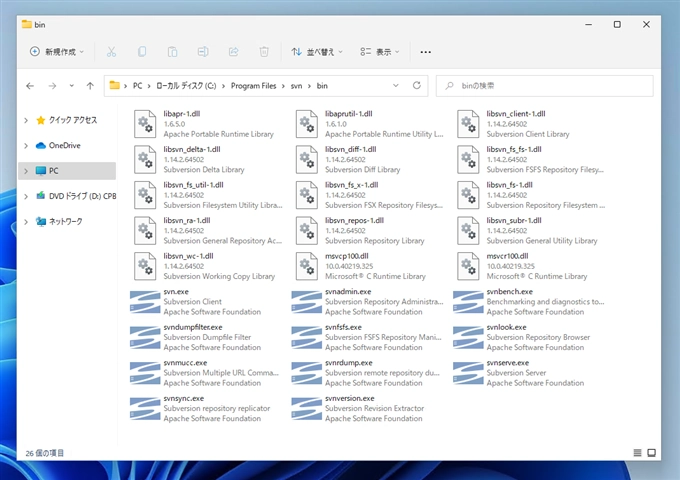Open the three-dot more options menu
680x480 pixels.
(x=426, y=51)
